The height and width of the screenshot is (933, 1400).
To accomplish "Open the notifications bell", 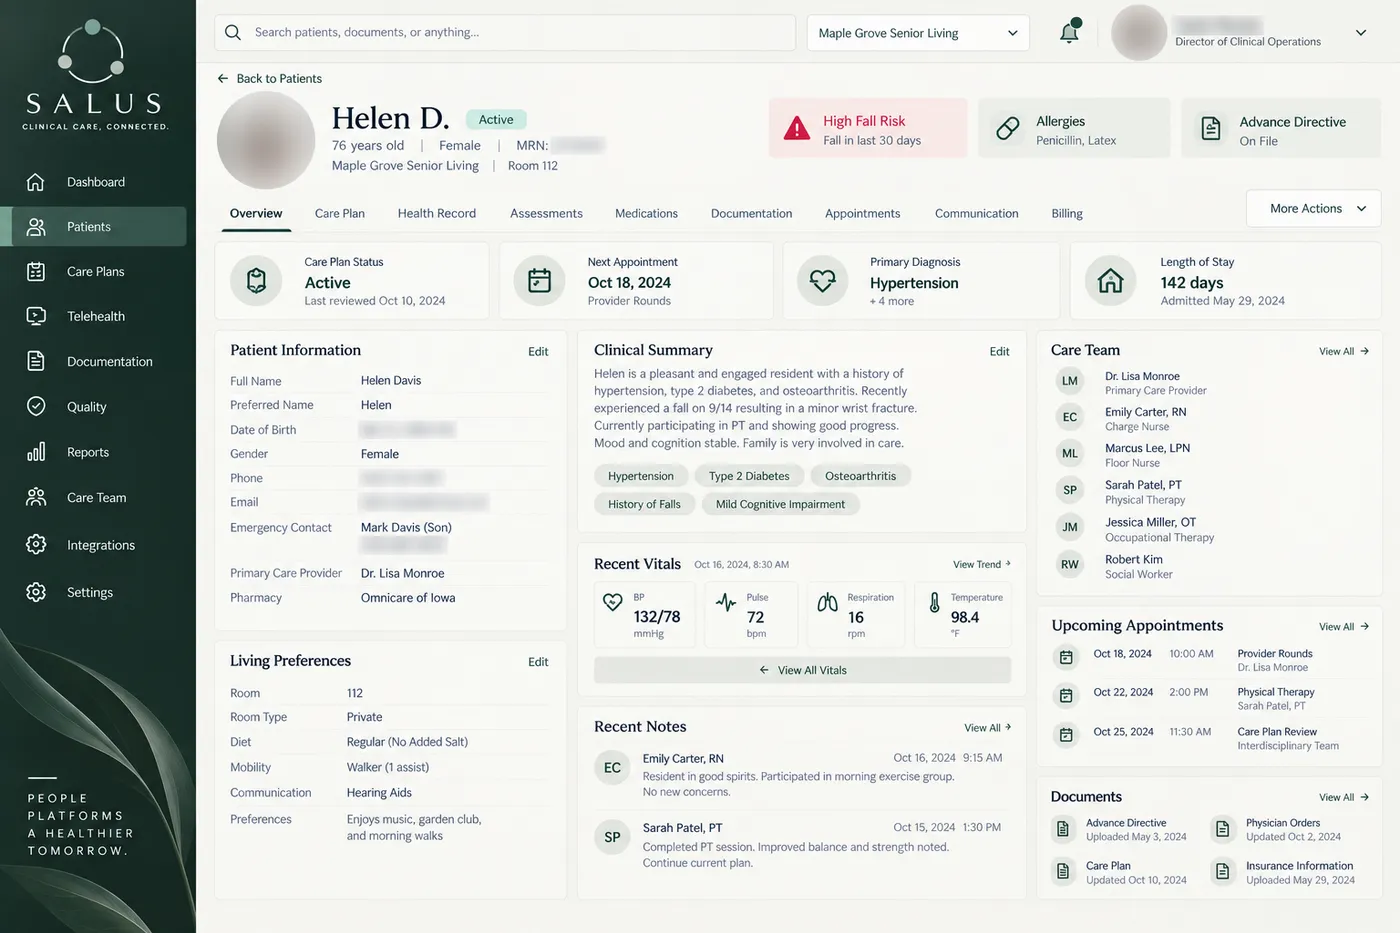I will pyautogui.click(x=1069, y=32).
